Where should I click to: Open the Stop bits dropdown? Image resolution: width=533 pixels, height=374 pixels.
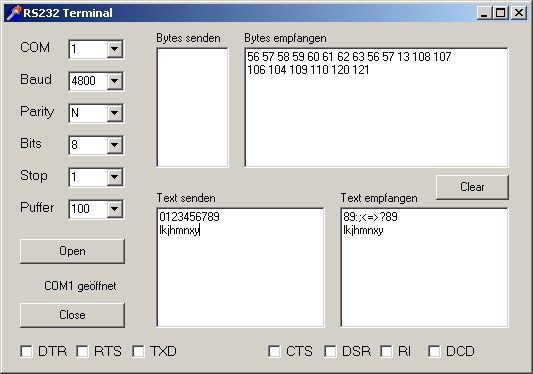(115, 177)
